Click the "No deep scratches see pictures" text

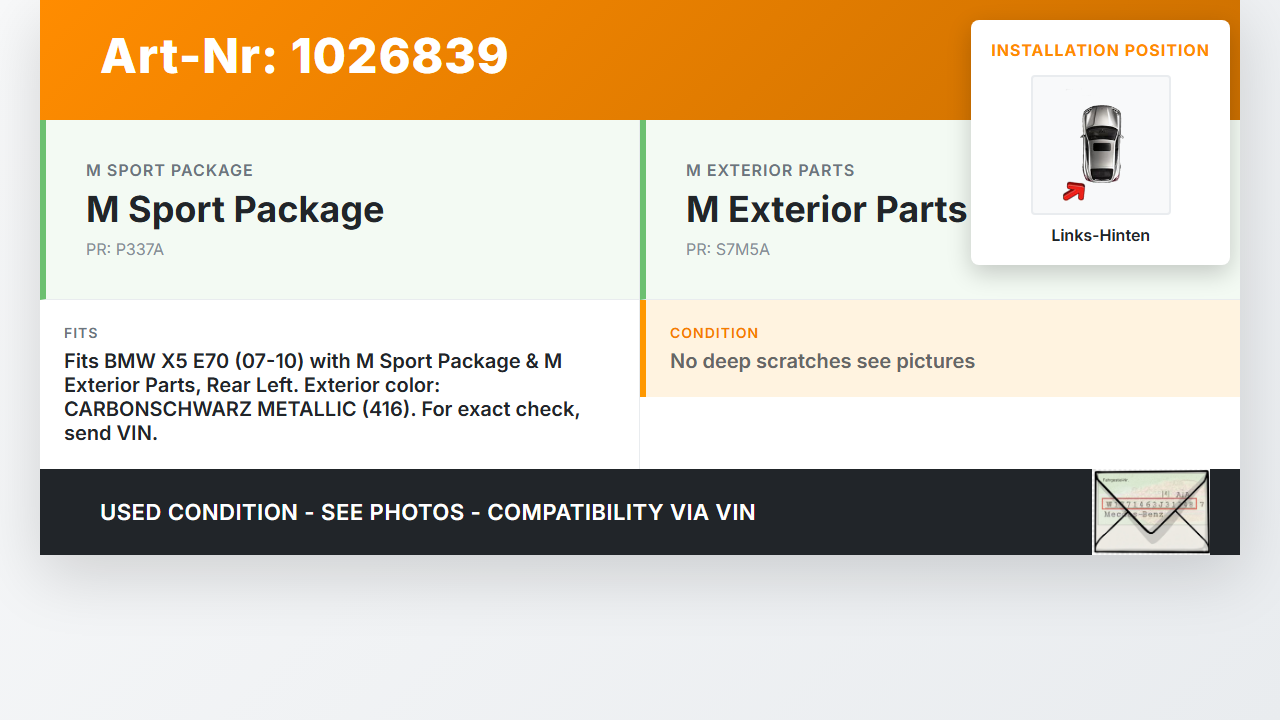click(x=822, y=361)
